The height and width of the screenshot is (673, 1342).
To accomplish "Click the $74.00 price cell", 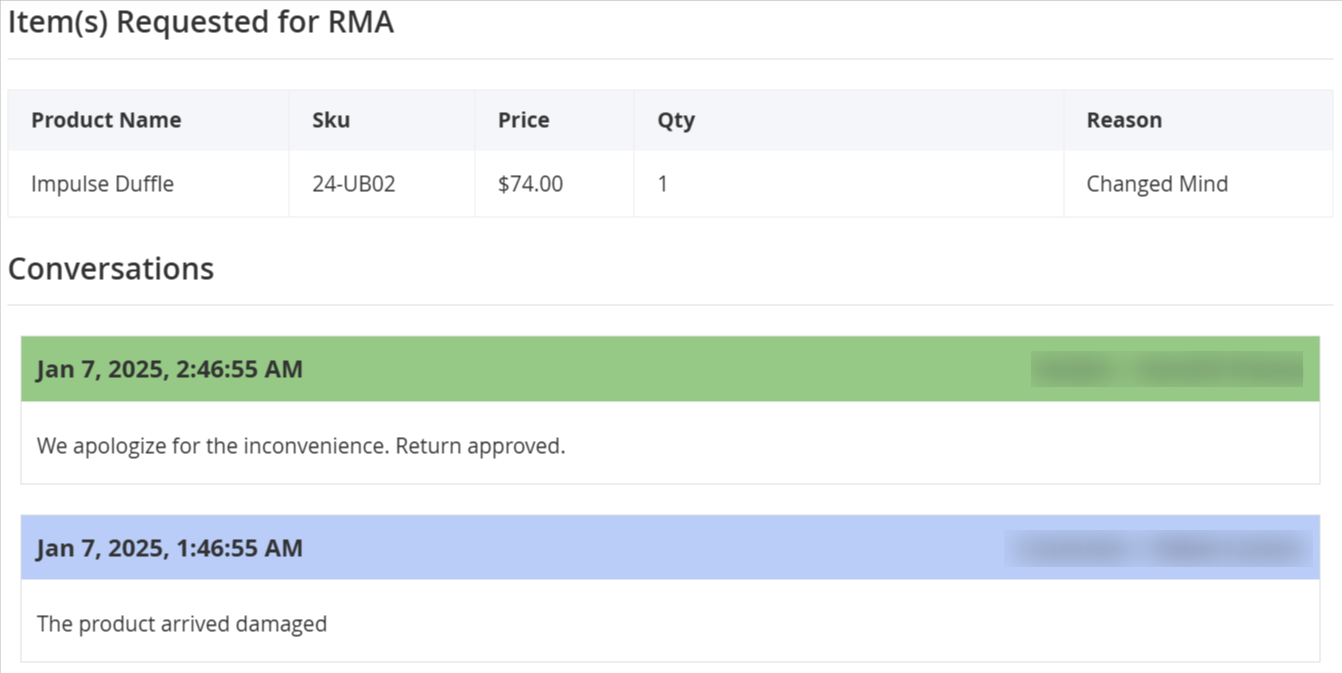I will (x=554, y=184).
